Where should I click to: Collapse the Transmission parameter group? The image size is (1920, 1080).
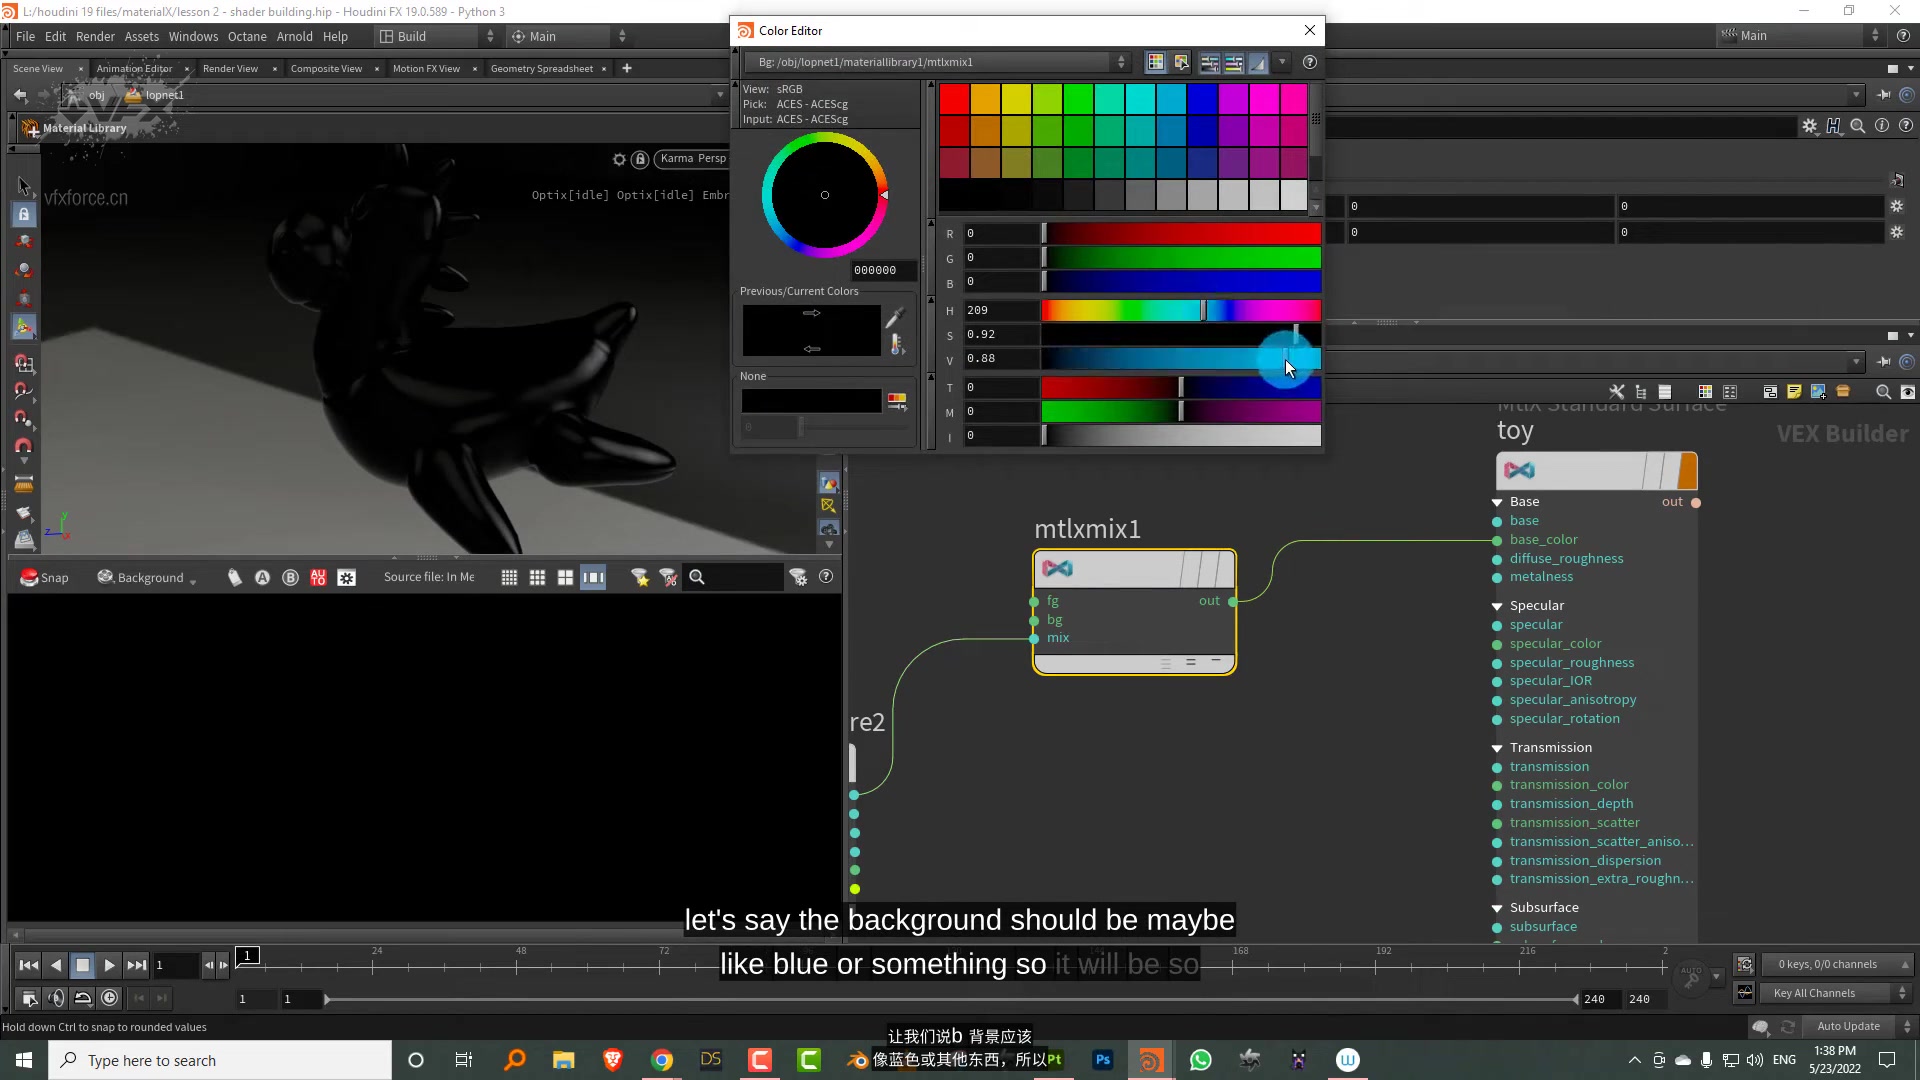pos(1497,747)
